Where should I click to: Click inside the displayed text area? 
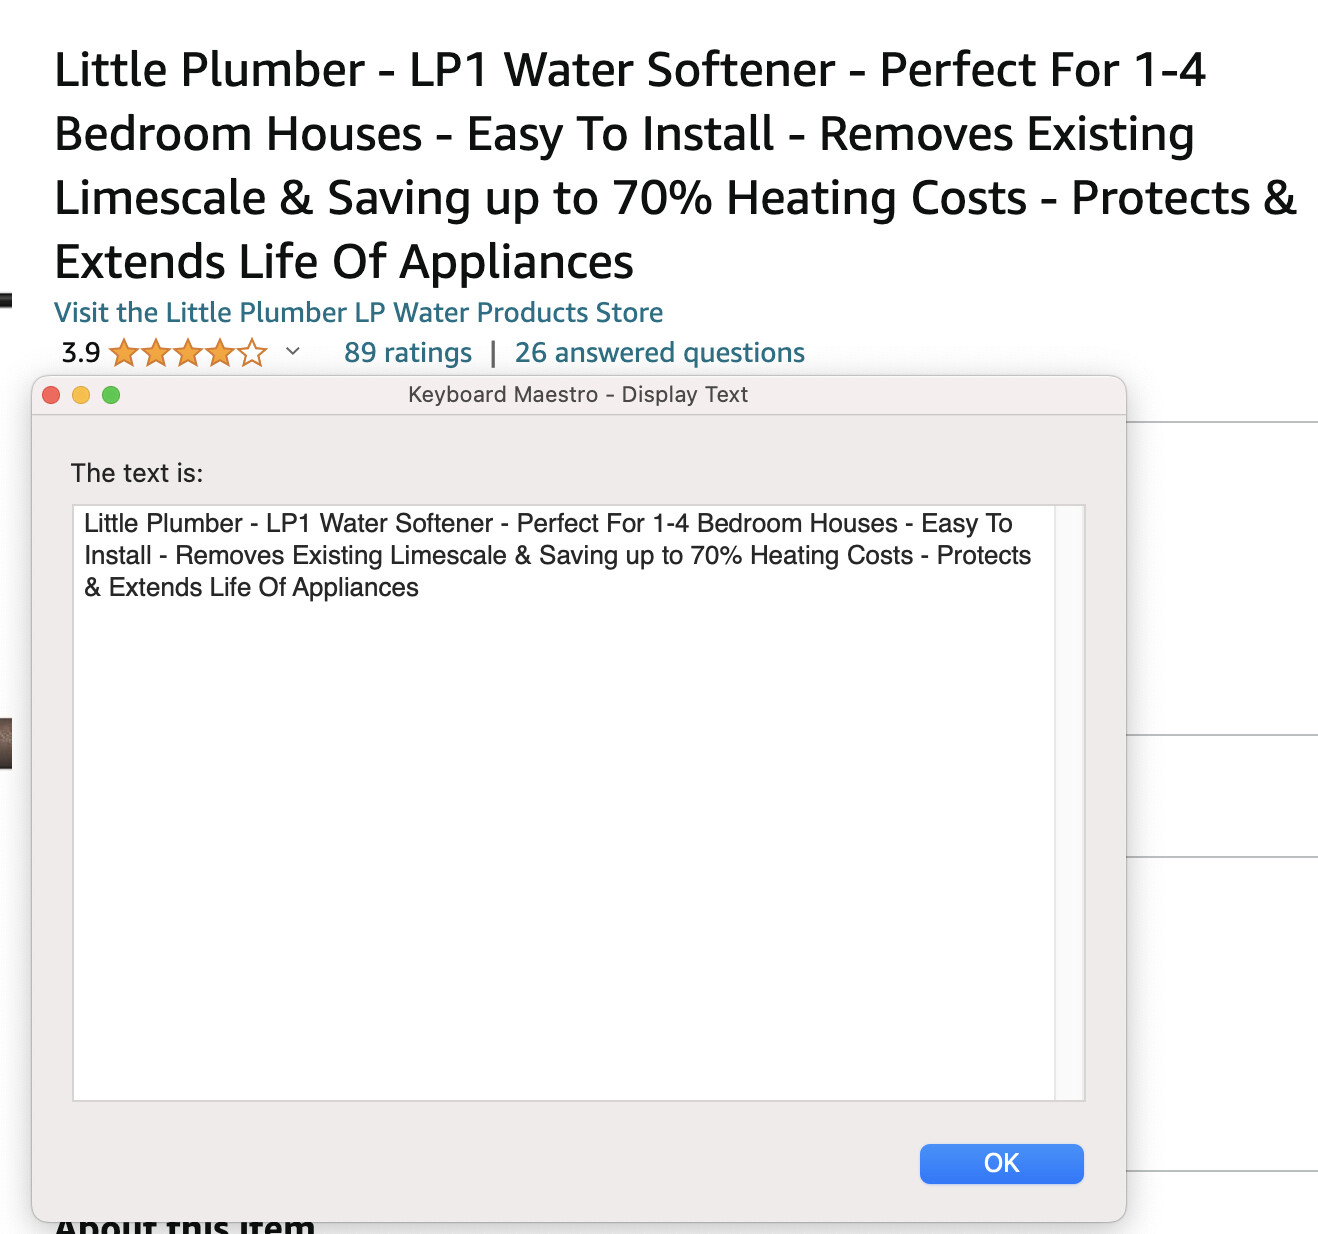click(x=564, y=803)
